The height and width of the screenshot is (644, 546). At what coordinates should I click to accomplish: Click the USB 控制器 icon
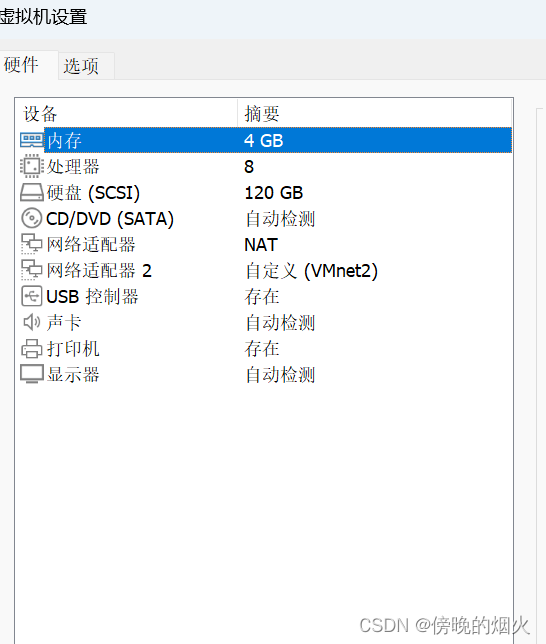click(x=32, y=297)
